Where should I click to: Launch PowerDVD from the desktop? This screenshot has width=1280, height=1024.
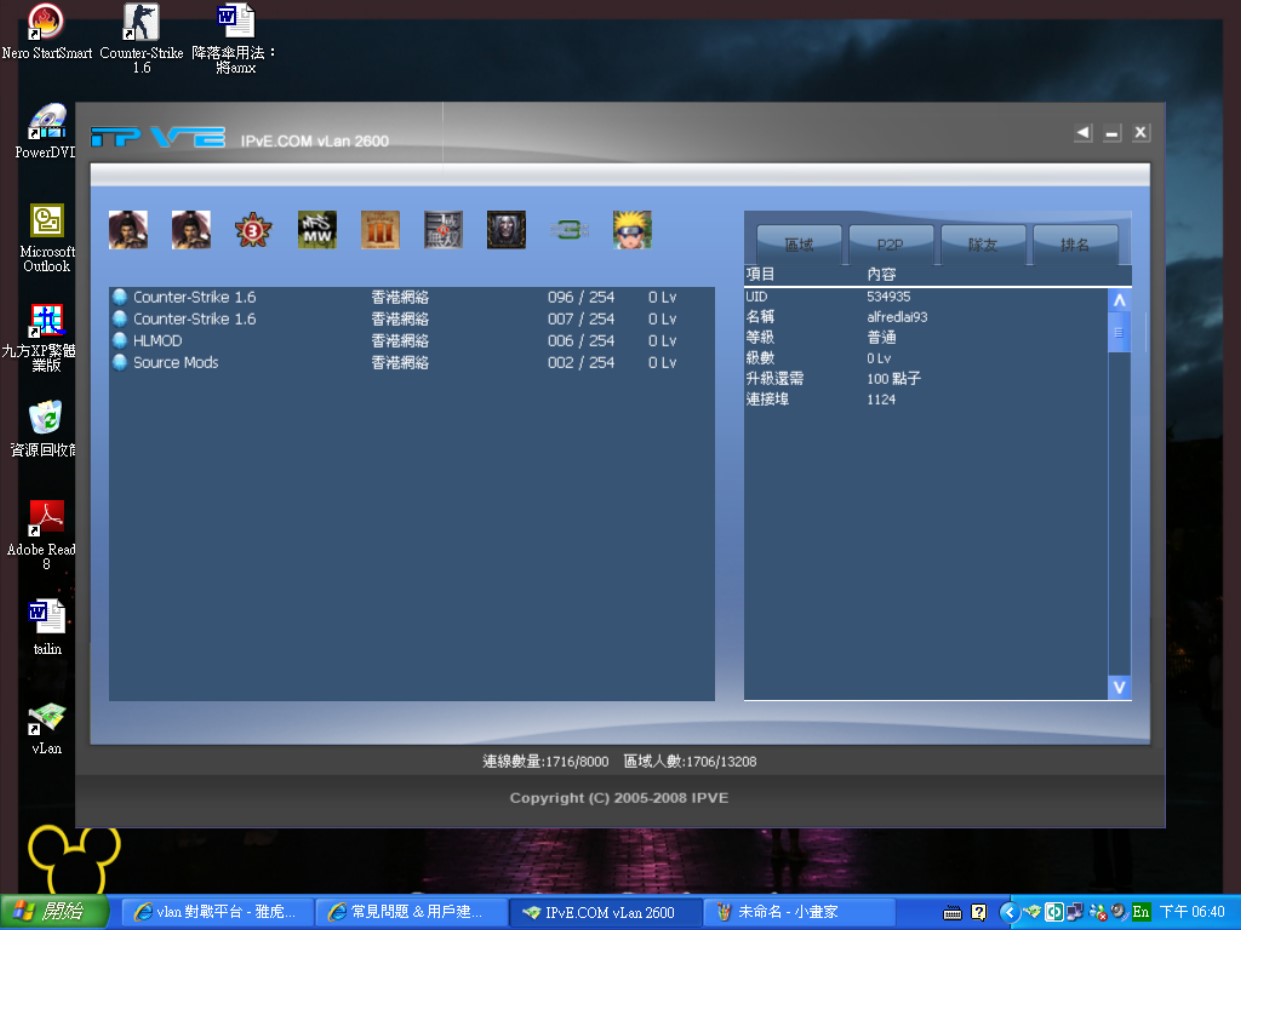pos(46,131)
